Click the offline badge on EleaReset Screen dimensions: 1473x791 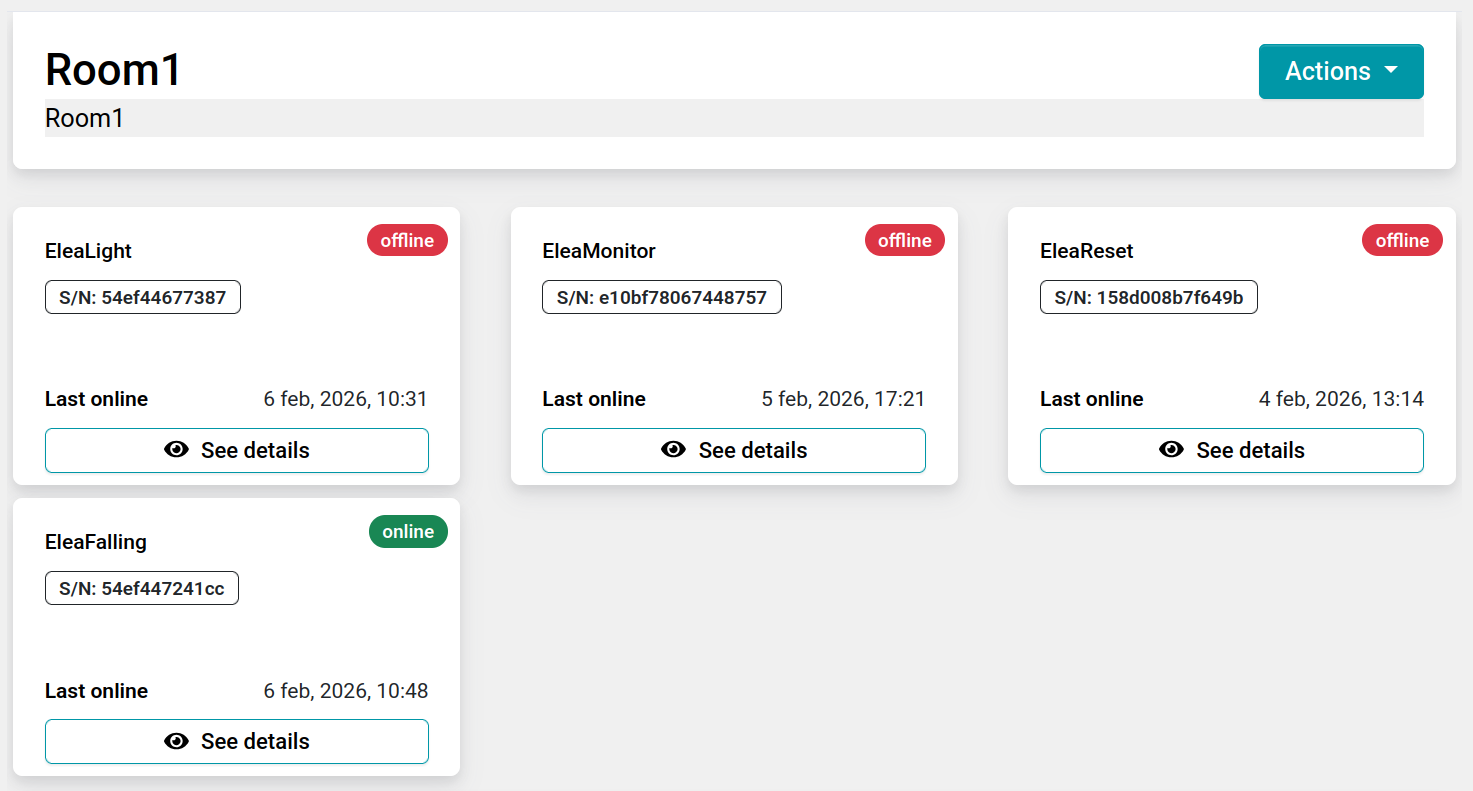coord(1402,240)
